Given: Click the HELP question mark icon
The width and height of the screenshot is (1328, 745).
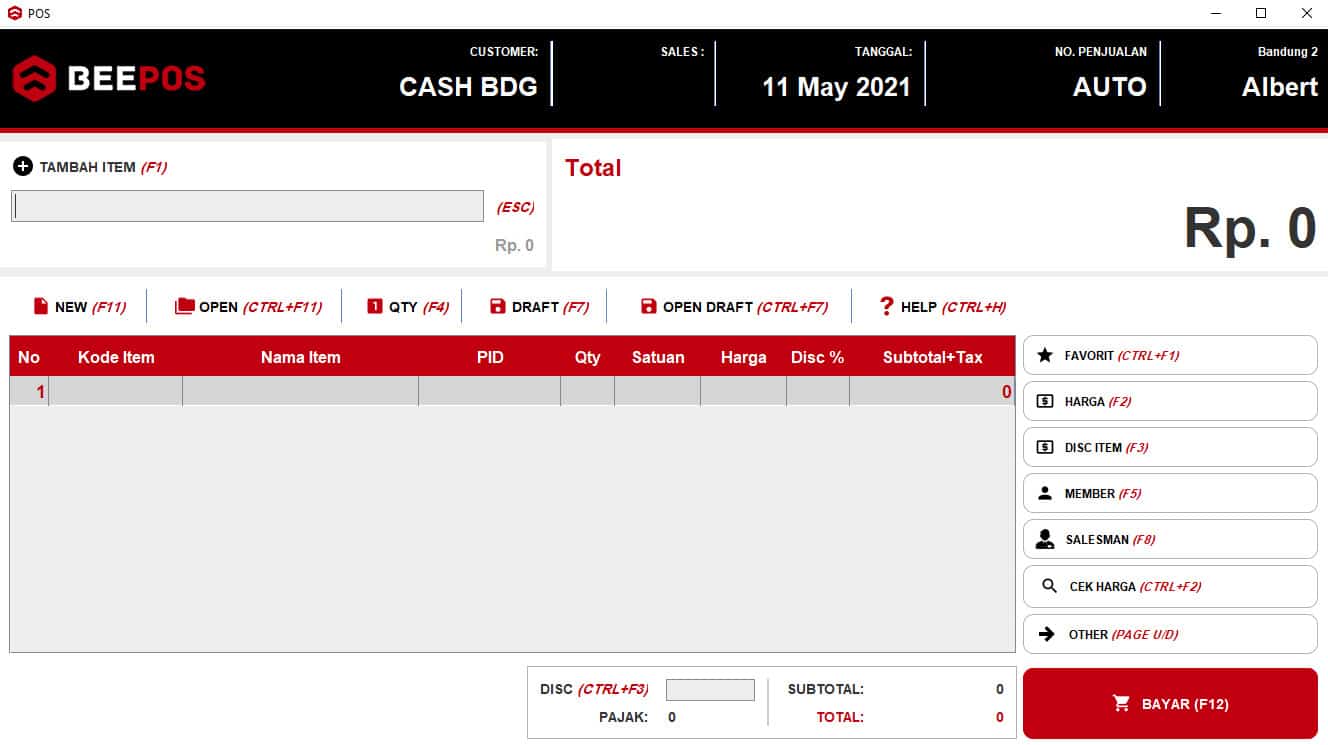Looking at the screenshot, I should point(886,306).
